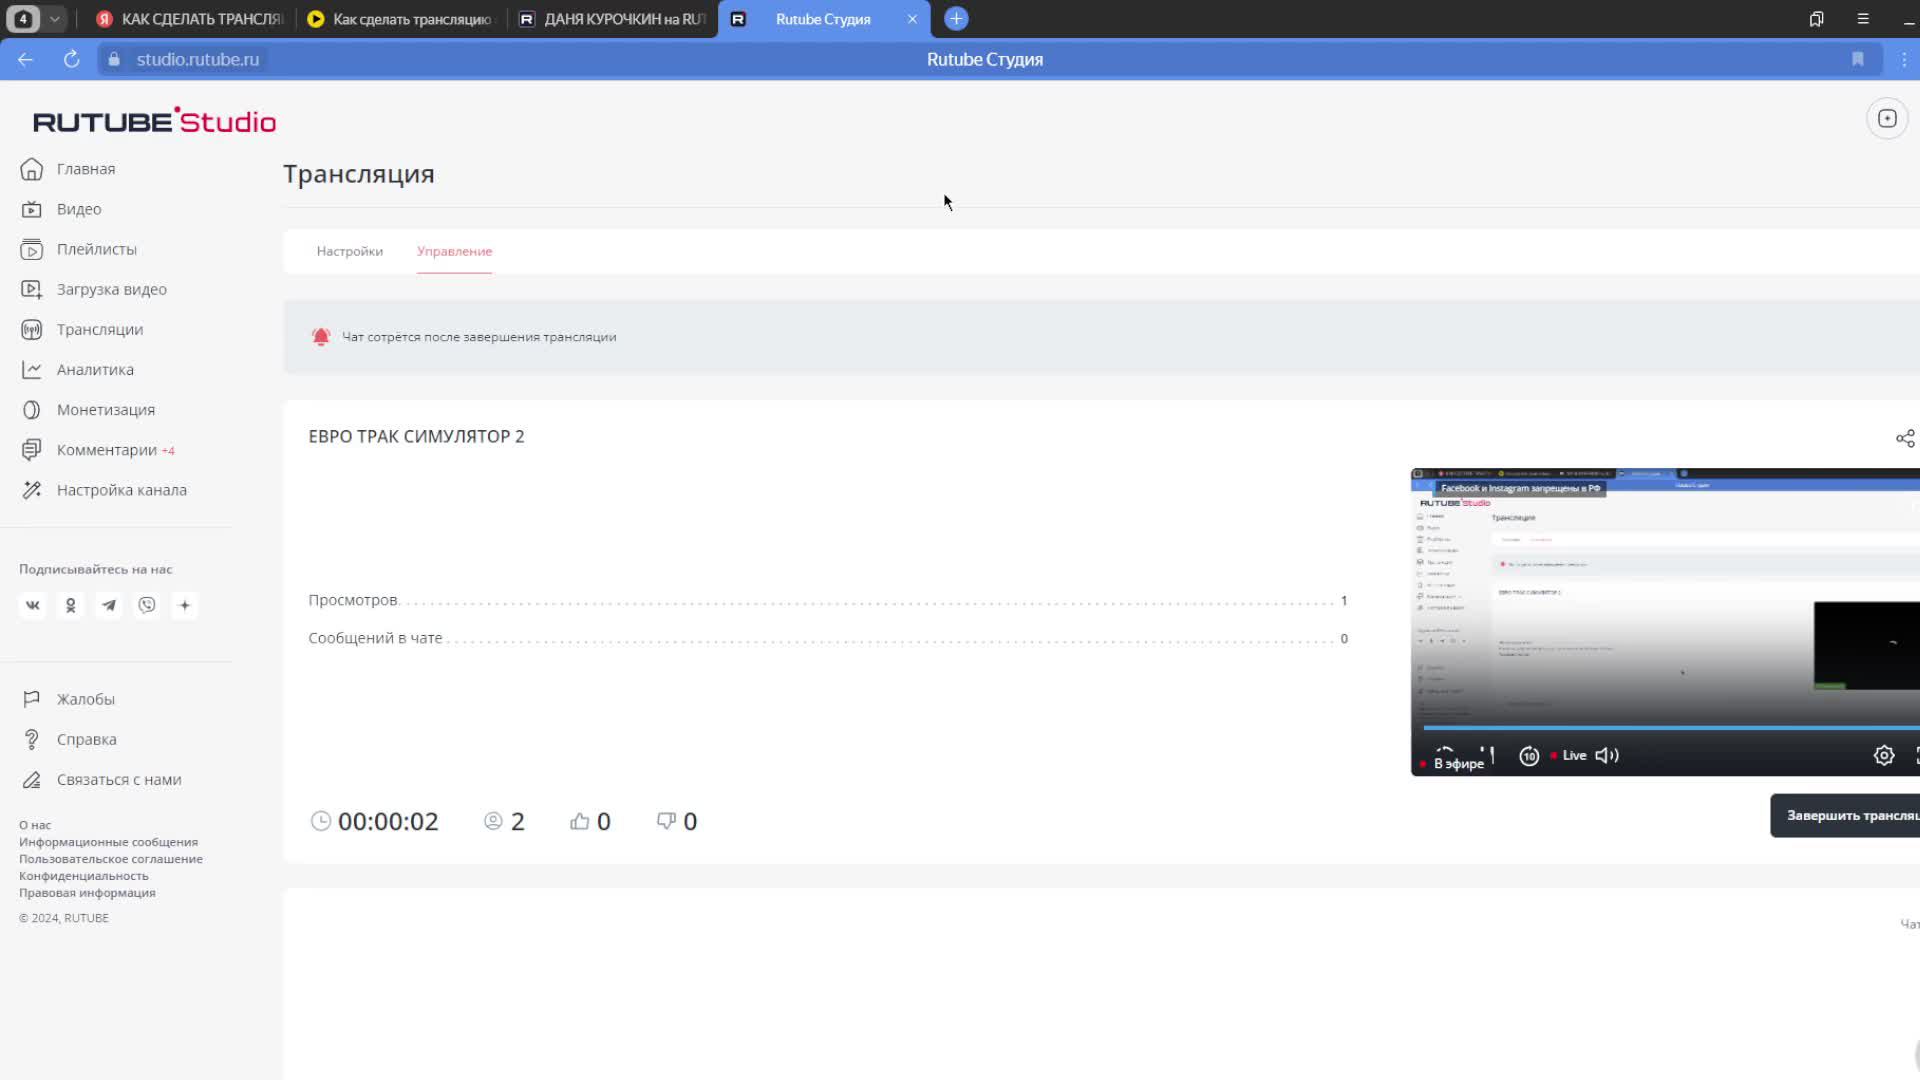Switch to the Настройки tab
The image size is (1920, 1080).
coord(349,252)
